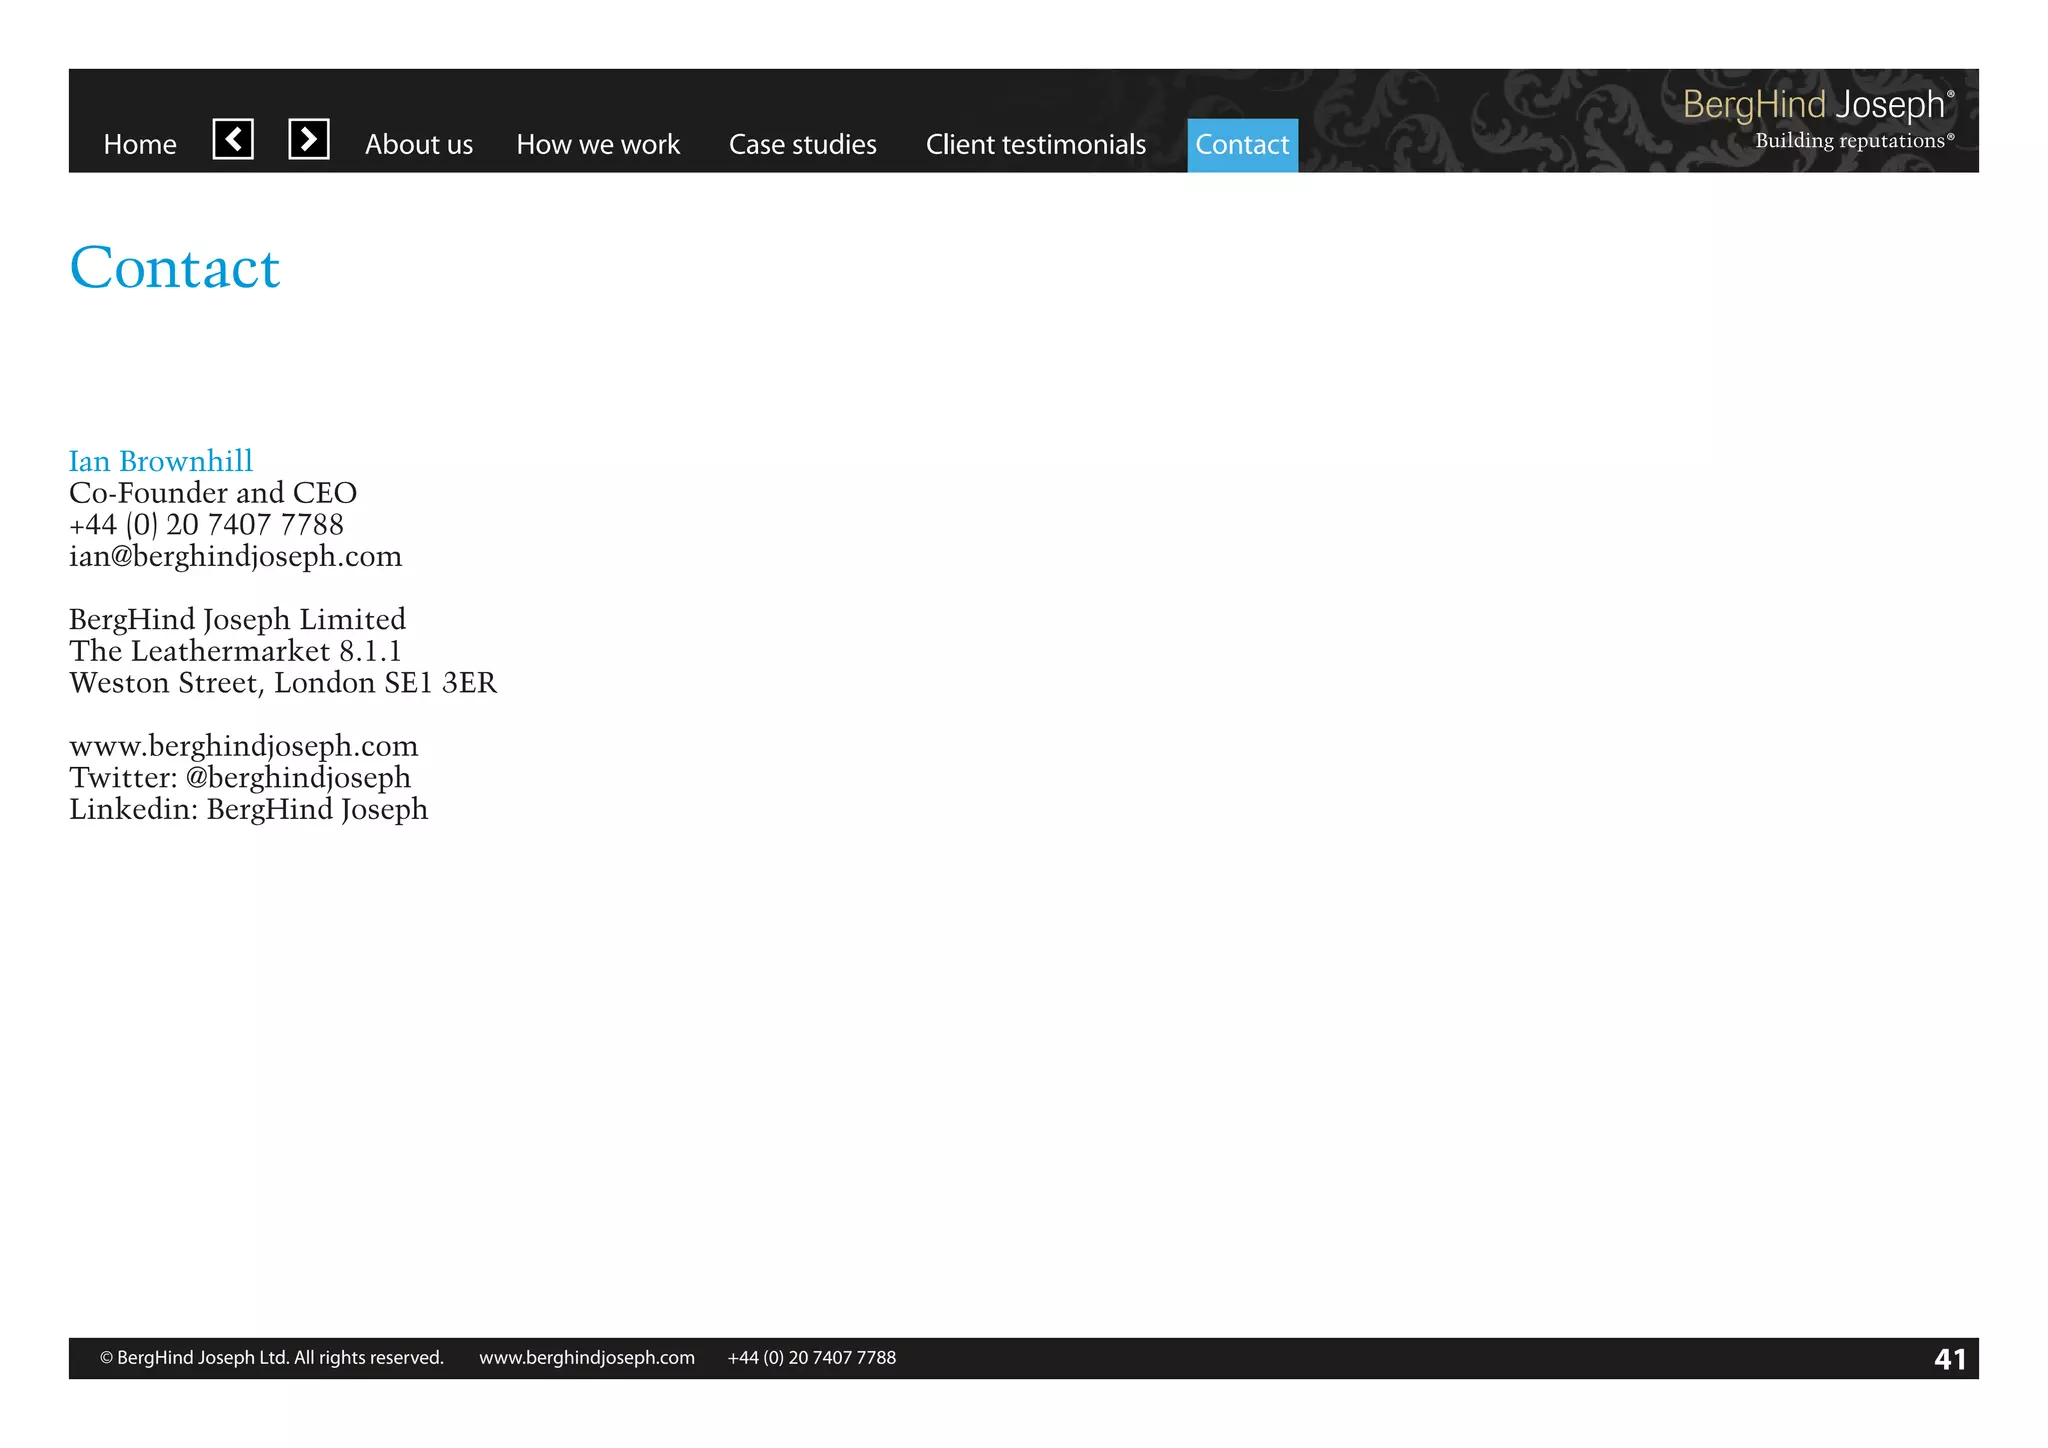Click the Linkedin BergHind Joseph line
Viewport: 2048px width, 1448px height.
coord(248,809)
